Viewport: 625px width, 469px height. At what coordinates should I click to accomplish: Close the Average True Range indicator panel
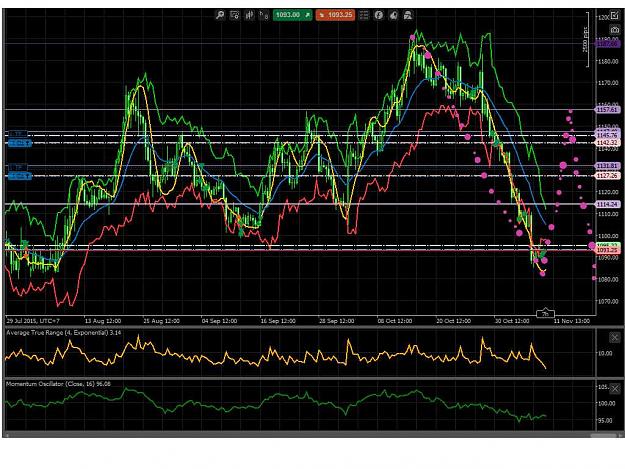(x=615, y=338)
